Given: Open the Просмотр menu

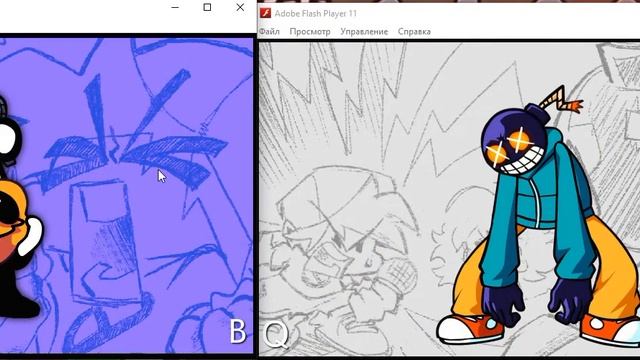Looking at the screenshot, I should [310, 31].
